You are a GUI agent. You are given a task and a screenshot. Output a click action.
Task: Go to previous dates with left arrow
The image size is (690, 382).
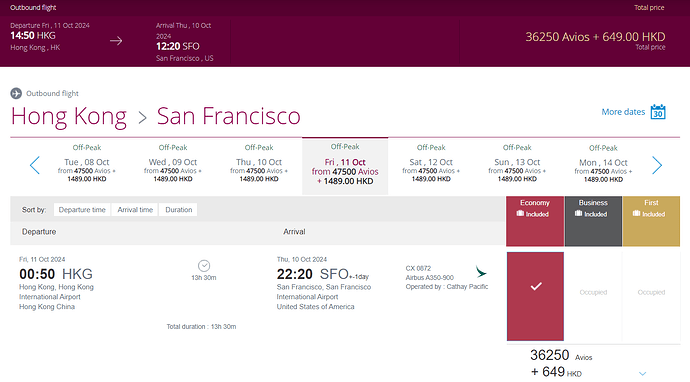[35, 165]
